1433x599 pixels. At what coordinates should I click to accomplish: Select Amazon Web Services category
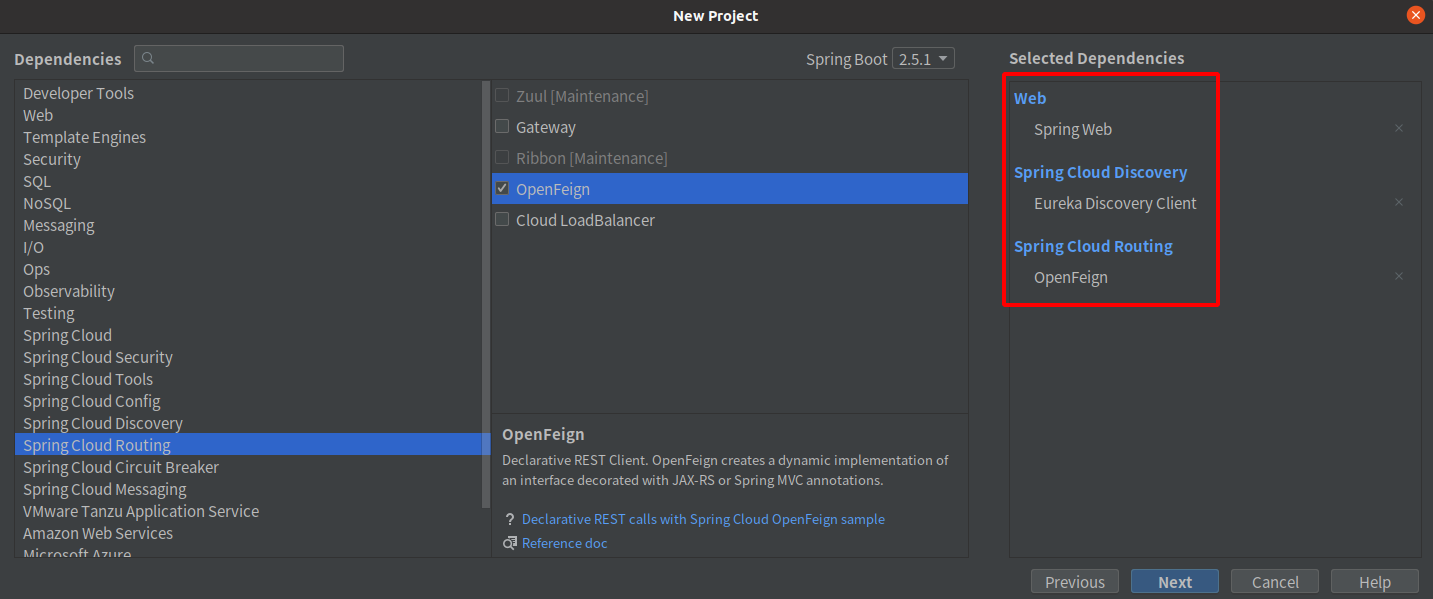(x=248, y=533)
